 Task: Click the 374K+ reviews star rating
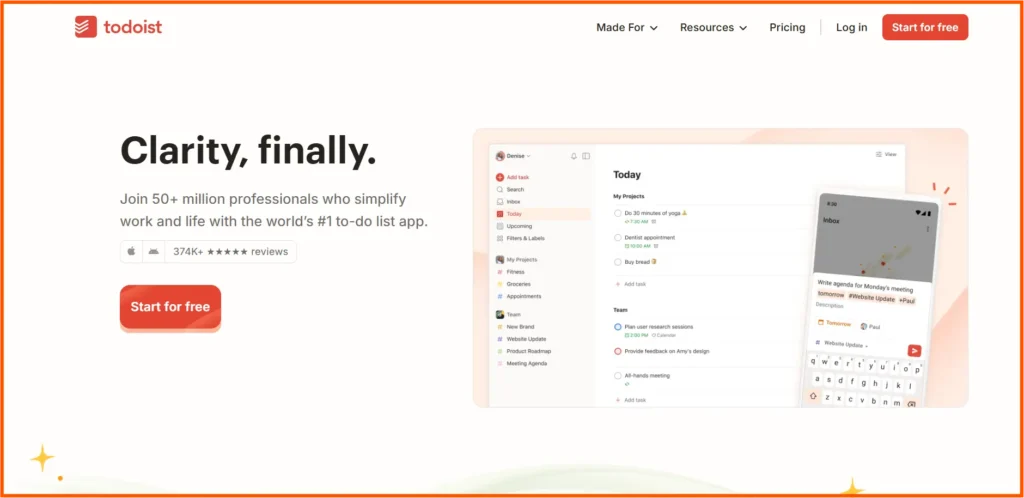pyautogui.click(x=230, y=251)
